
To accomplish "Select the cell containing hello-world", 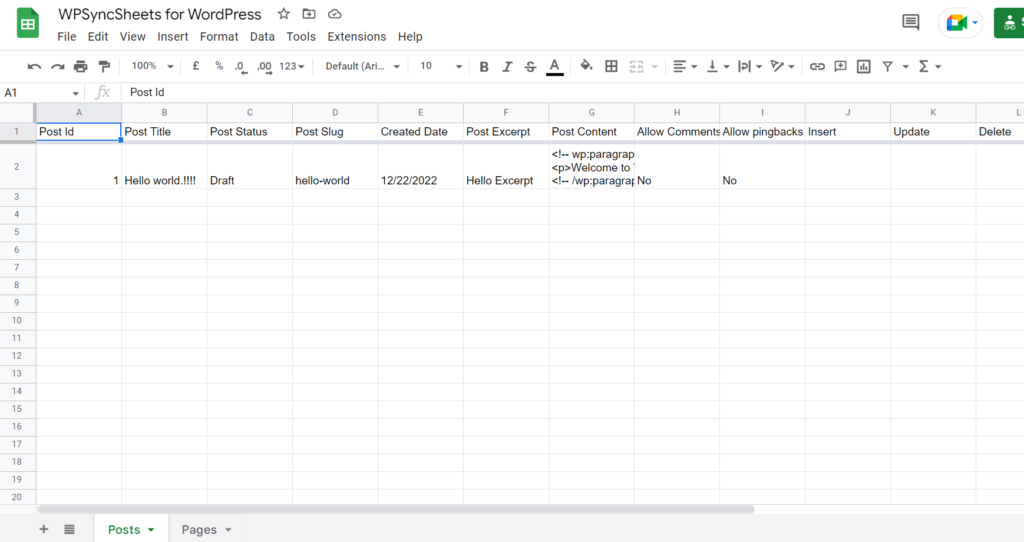I will coord(335,167).
